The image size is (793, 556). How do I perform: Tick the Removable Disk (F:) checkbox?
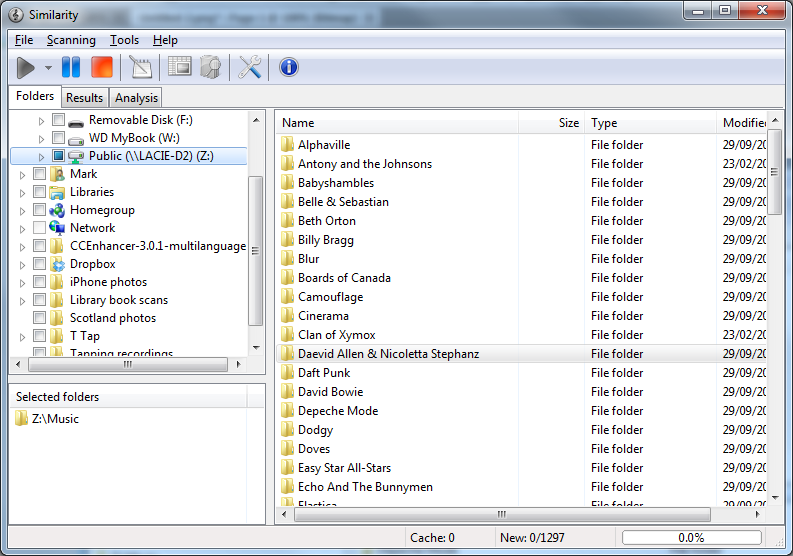[x=59, y=120]
